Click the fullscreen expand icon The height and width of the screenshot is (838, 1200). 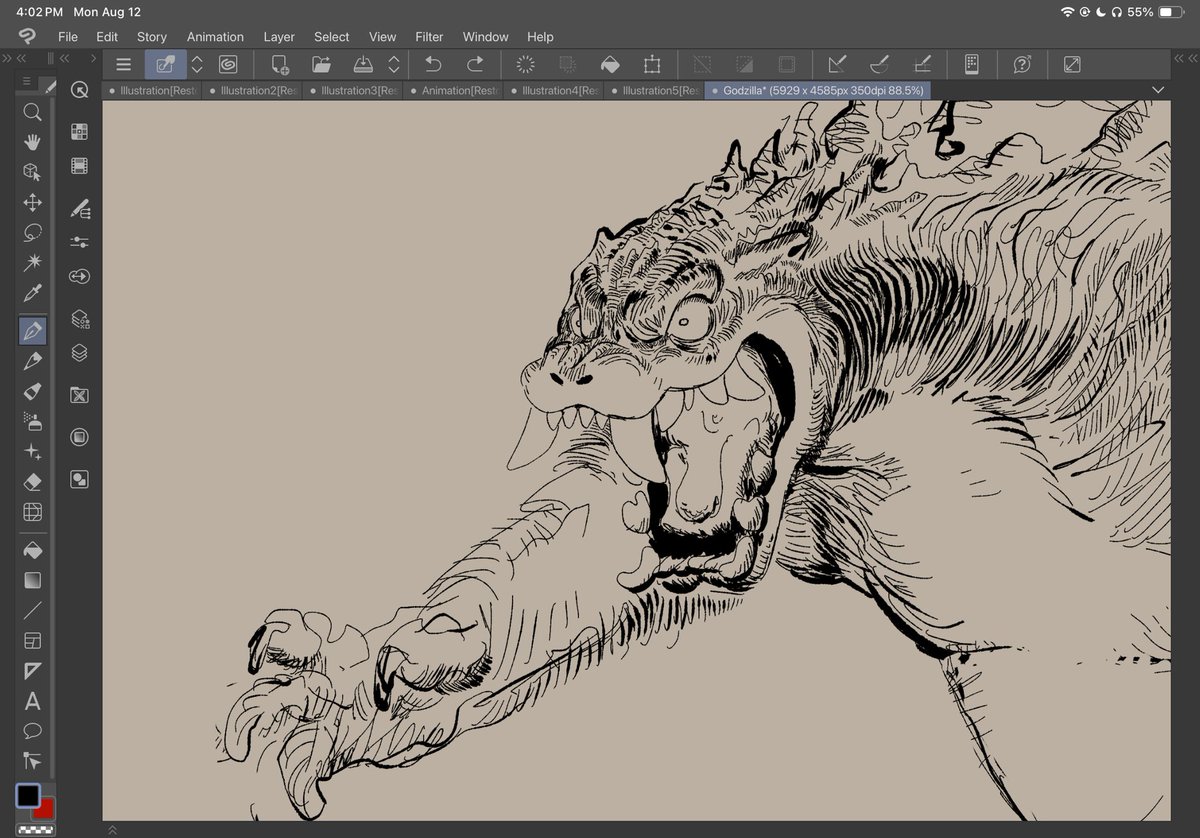[1072, 65]
